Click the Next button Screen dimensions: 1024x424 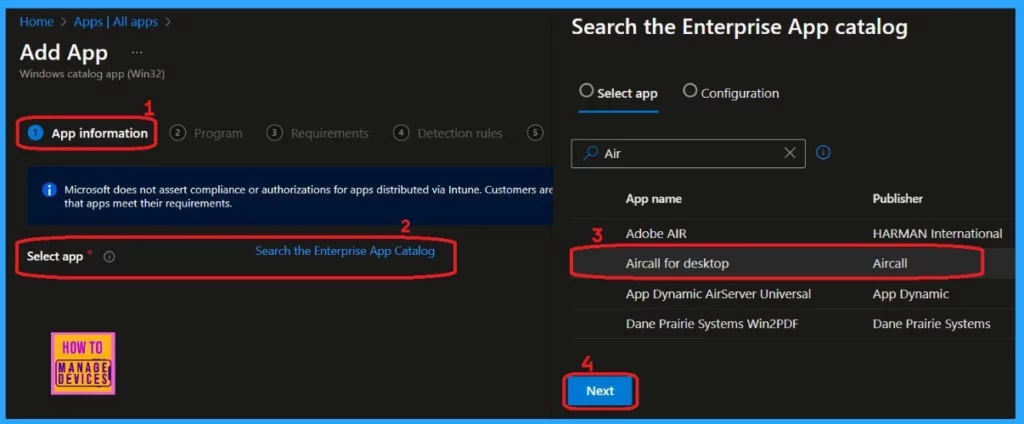coord(600,391)
